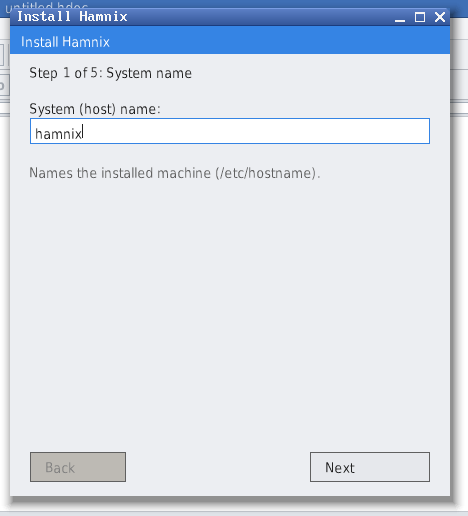
Task: Click the Next button
Action: click(370, 467)
